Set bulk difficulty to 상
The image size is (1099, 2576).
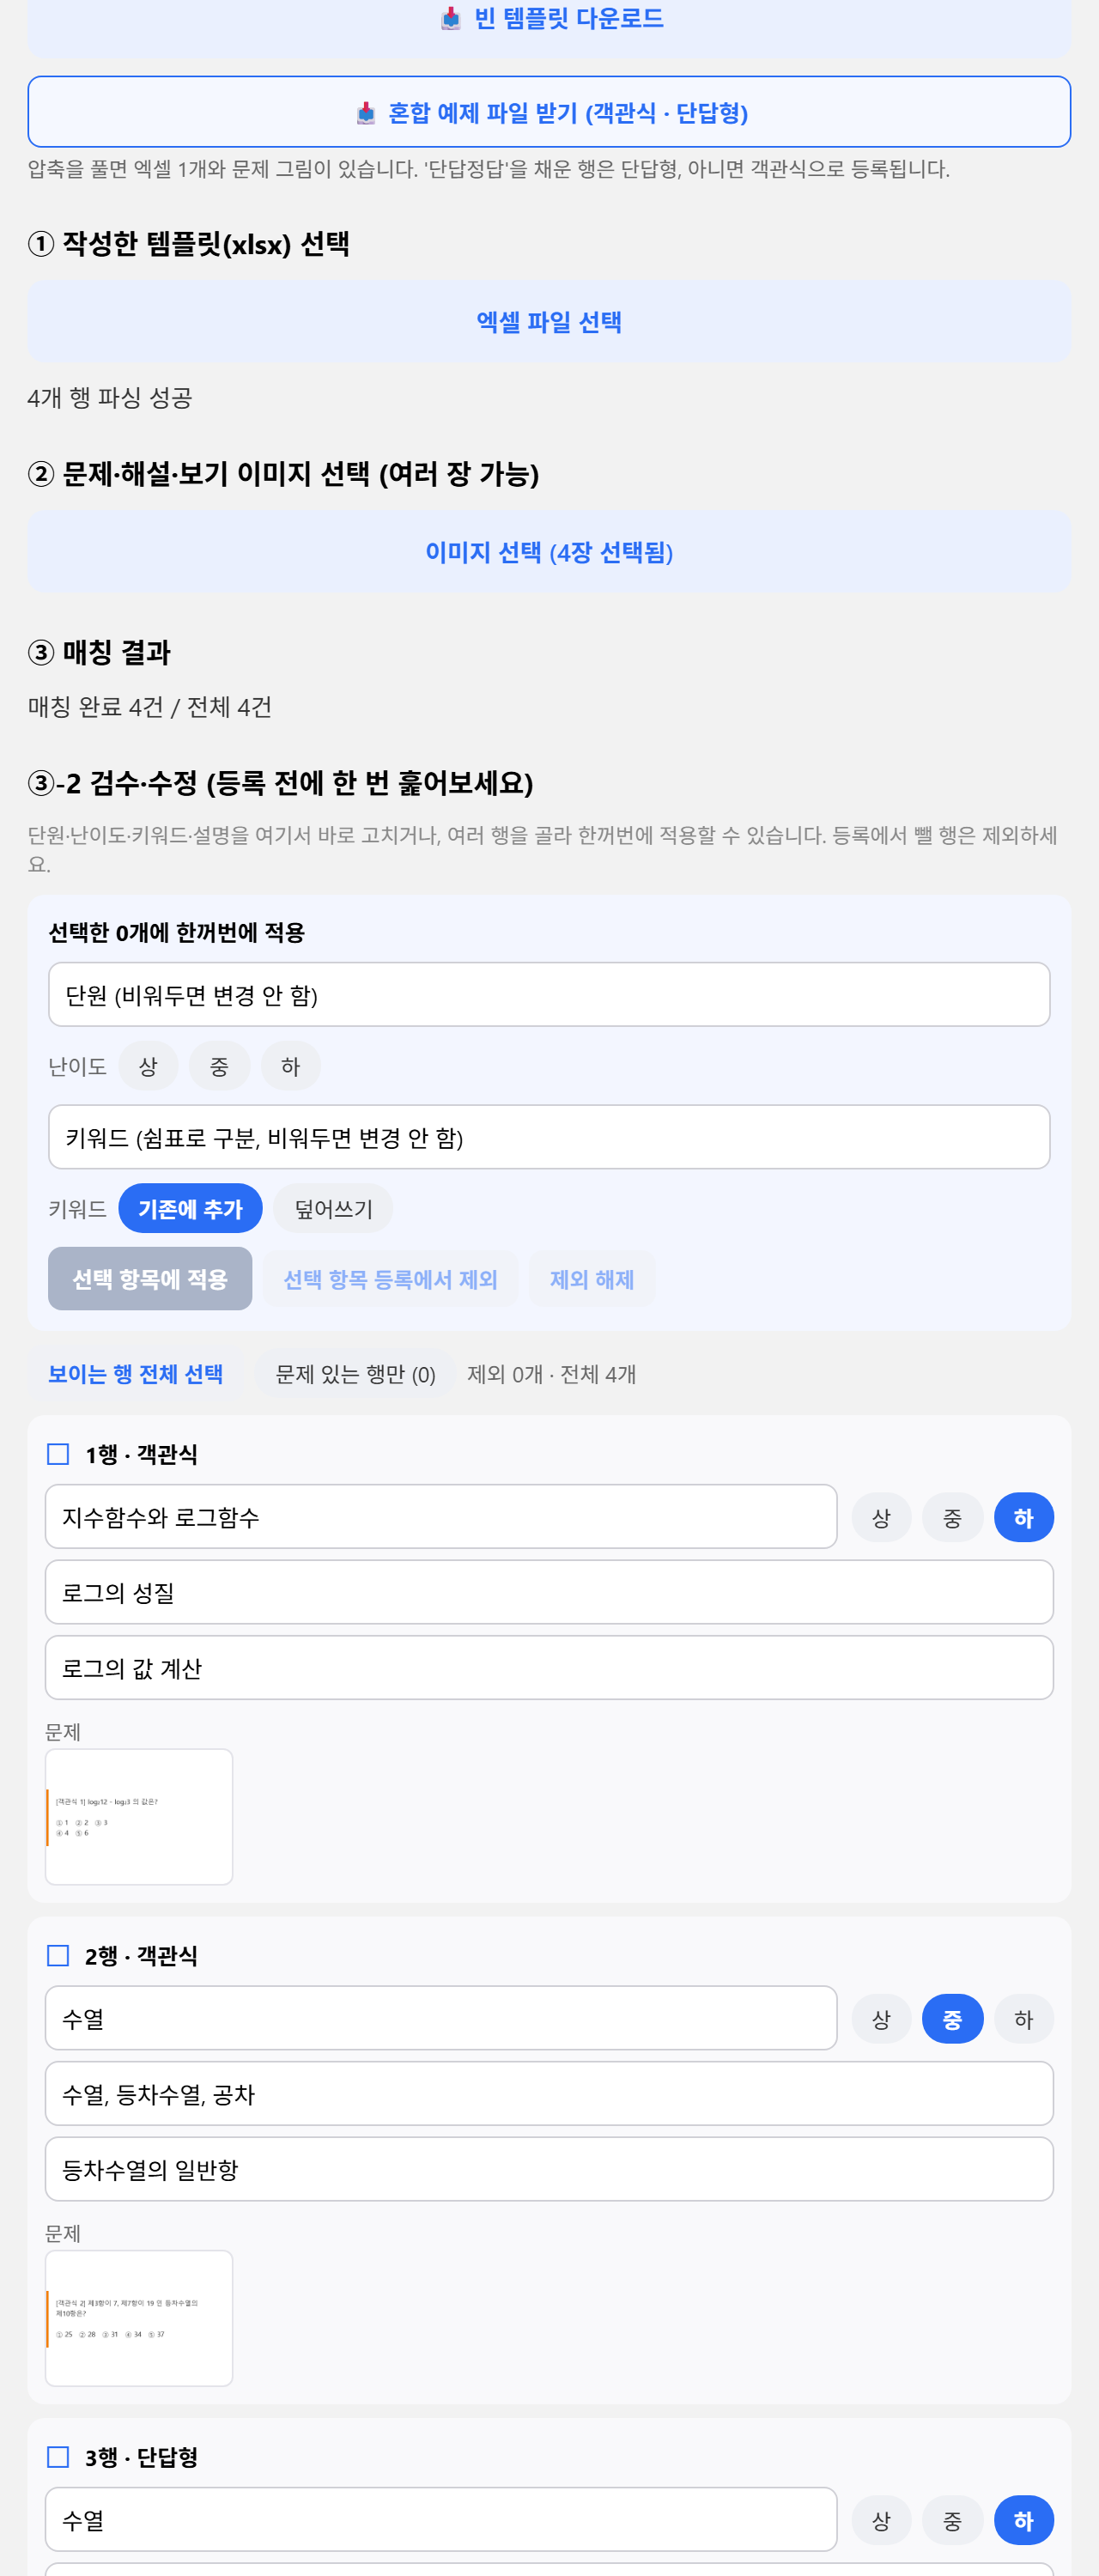pos(148,1066)
